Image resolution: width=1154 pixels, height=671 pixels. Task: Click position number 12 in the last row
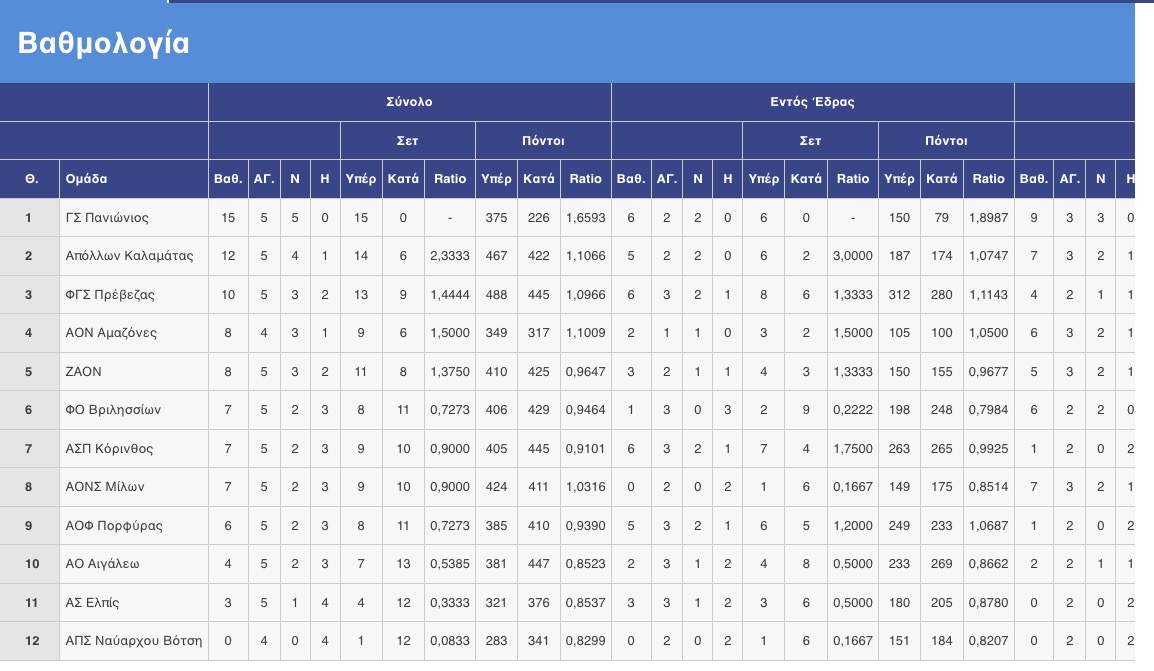point(32,641)
